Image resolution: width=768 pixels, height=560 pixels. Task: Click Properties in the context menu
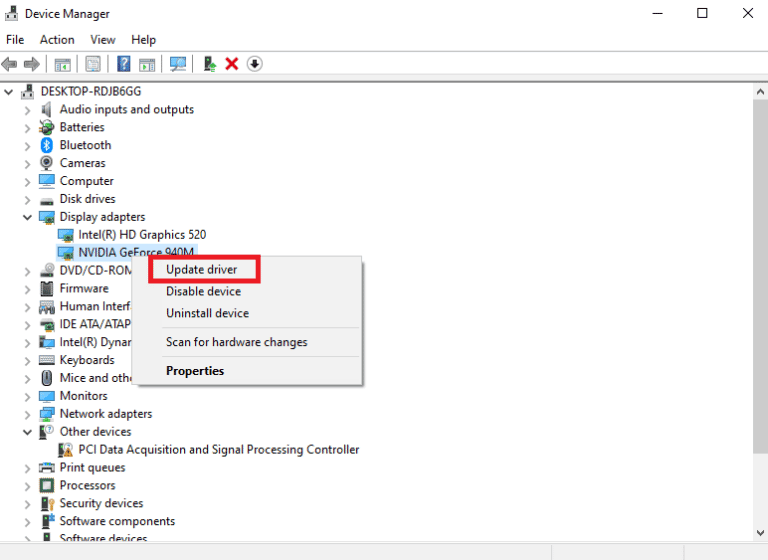point(195,371)
